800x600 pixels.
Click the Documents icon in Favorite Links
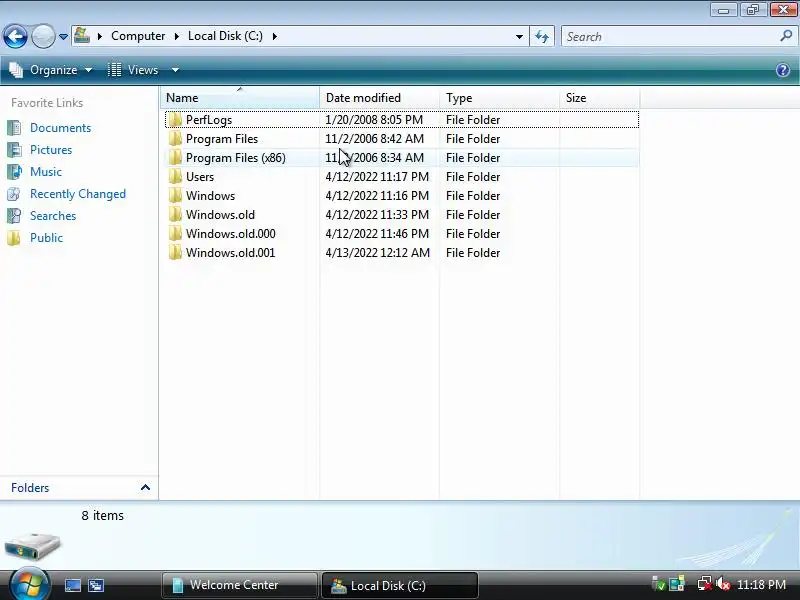click(x=14, y=128)
